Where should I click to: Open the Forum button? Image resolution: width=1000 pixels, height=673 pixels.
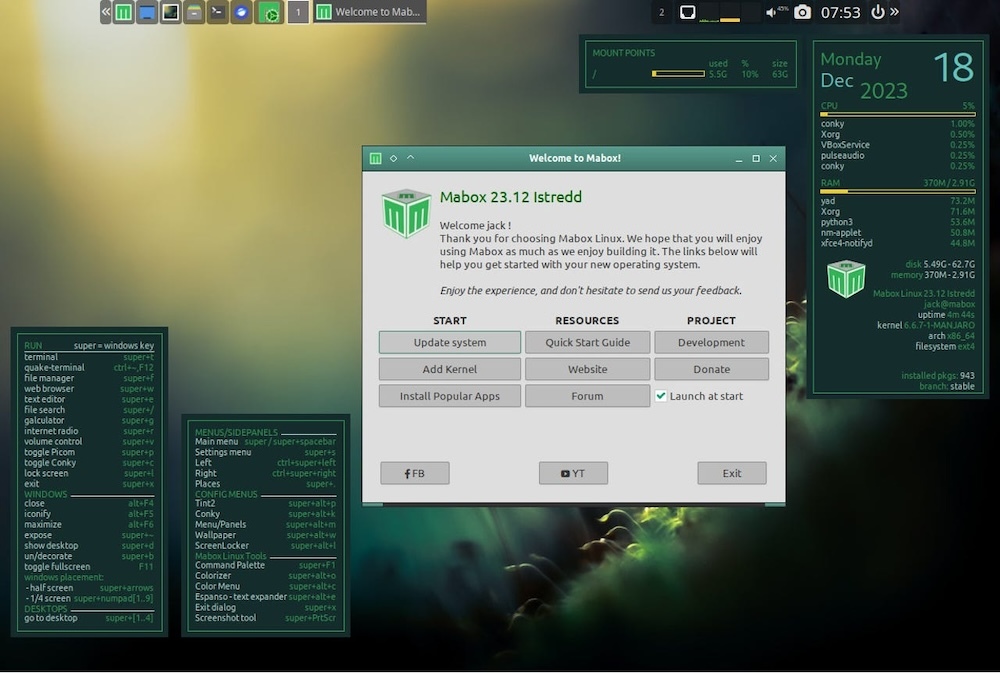coord(587,396)
